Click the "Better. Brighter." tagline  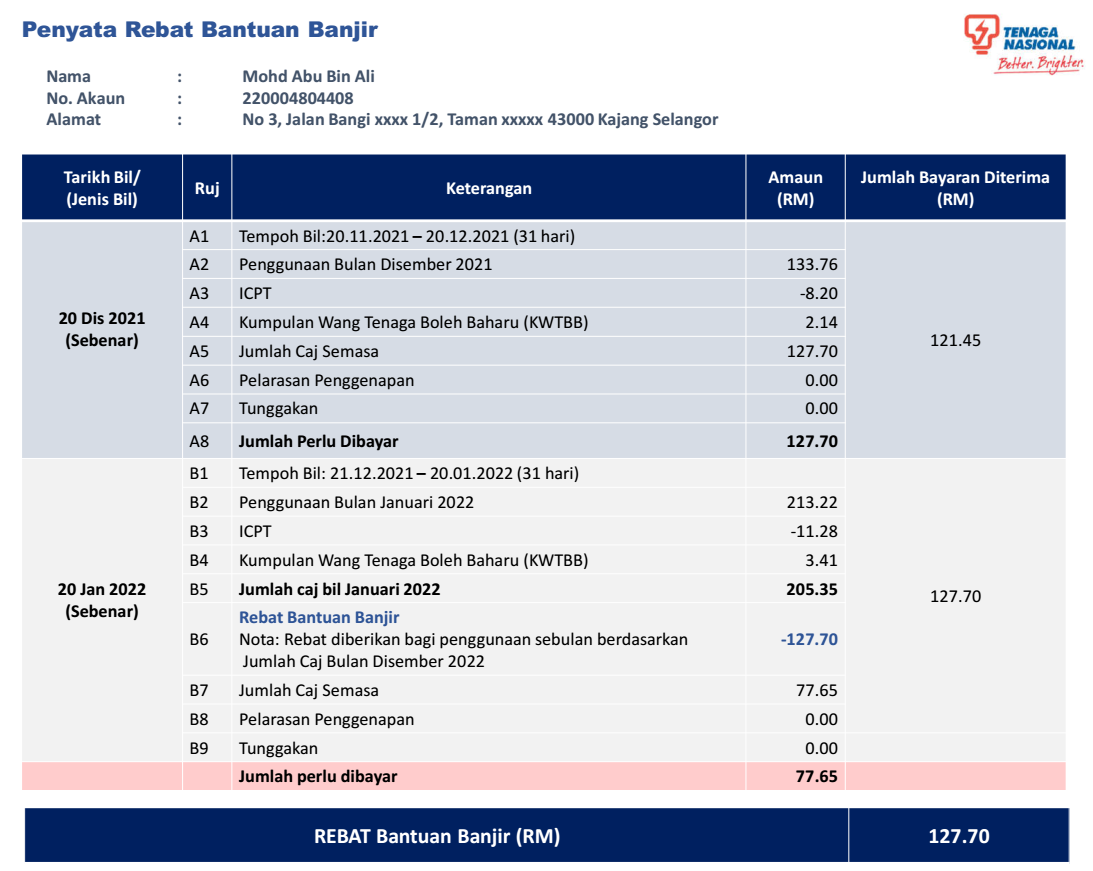click(x=1038, y=65)
